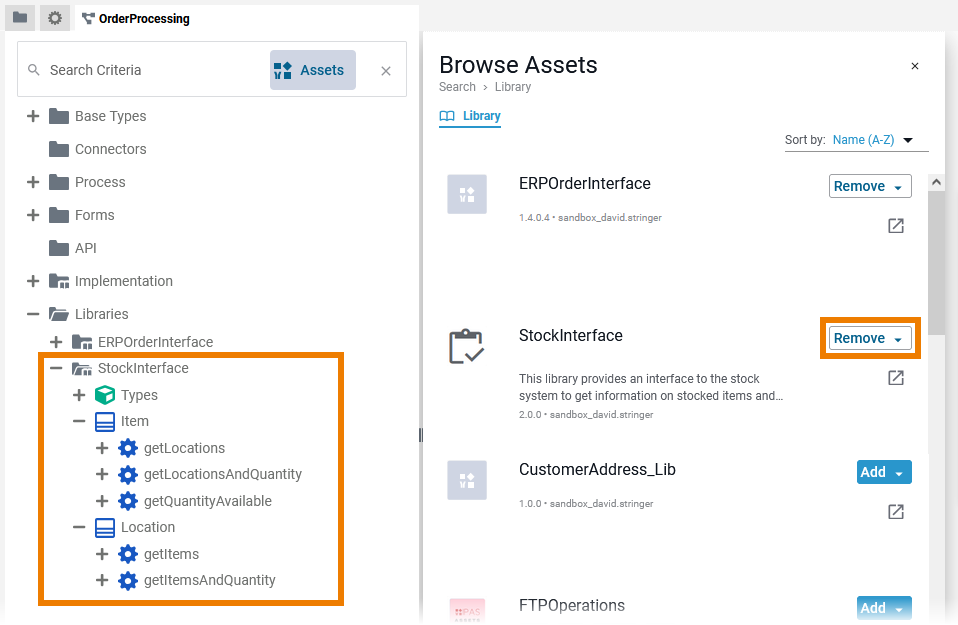Toggle the Assets filter button
Viewport: 958px width, 625px height.
(x=313, y=70)
